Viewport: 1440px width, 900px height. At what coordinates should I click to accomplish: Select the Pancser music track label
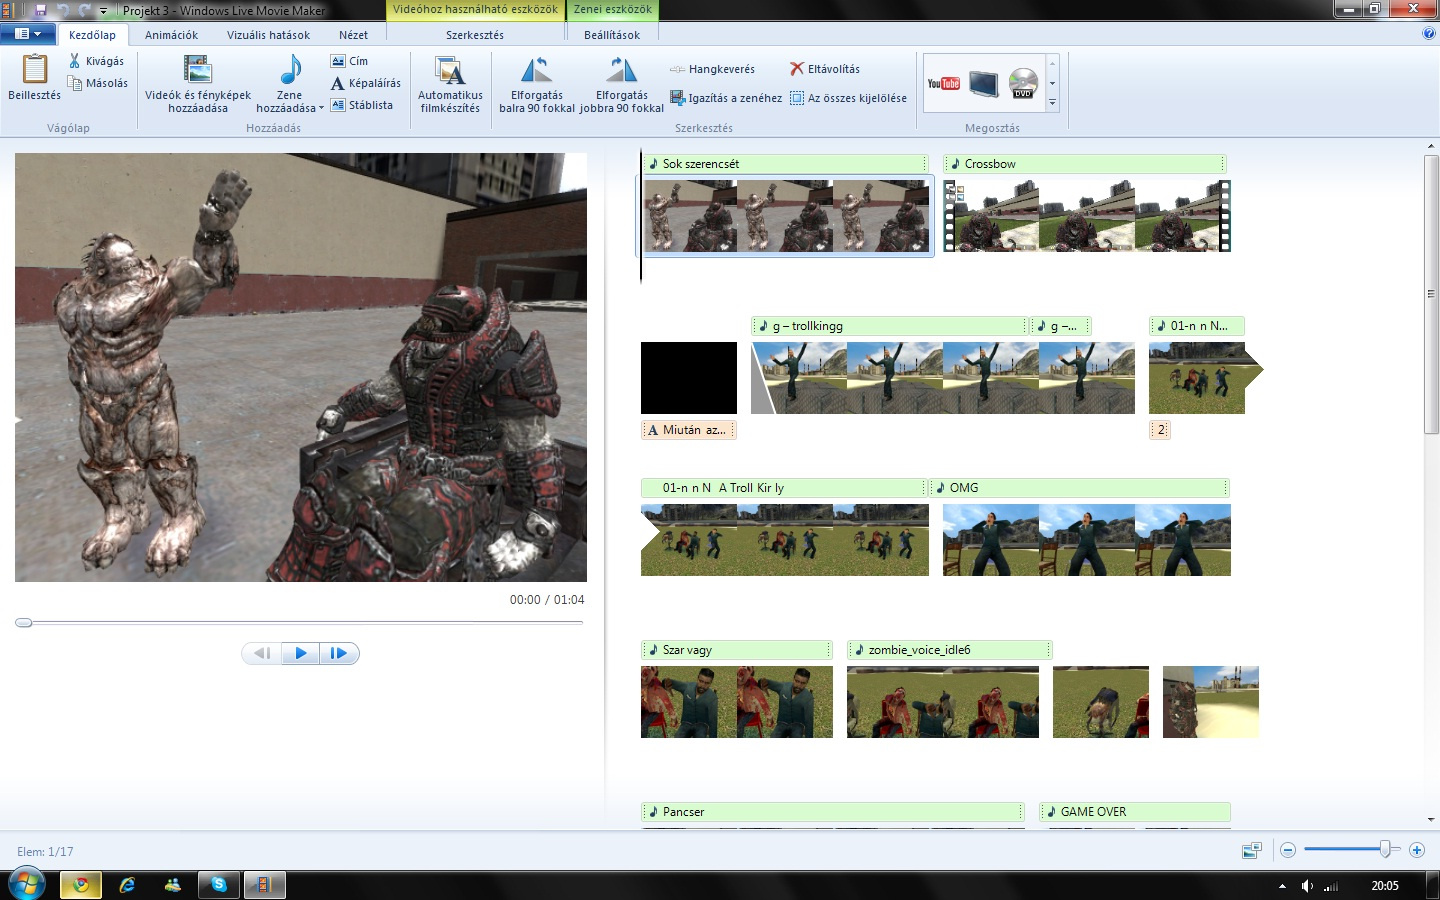pos(833,812)
